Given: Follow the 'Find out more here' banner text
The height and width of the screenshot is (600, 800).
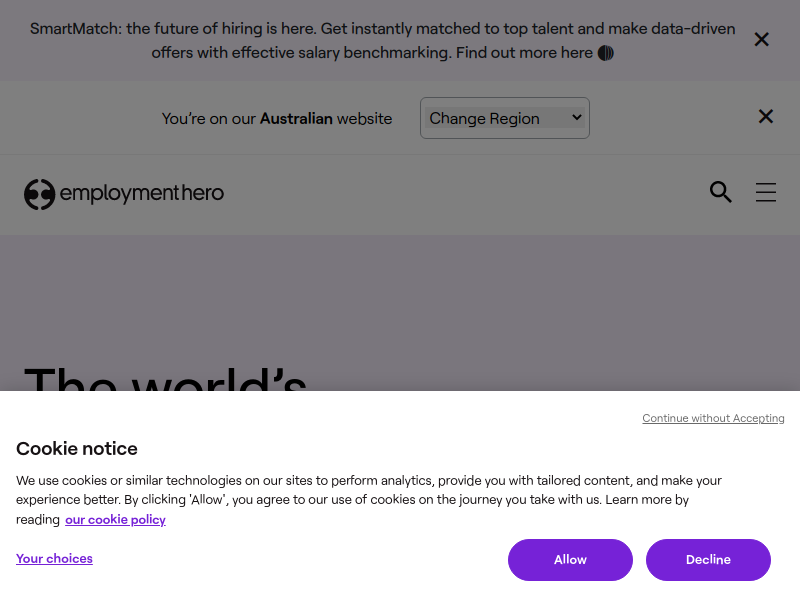Looking at the screenshot, I should click(524, 53).
